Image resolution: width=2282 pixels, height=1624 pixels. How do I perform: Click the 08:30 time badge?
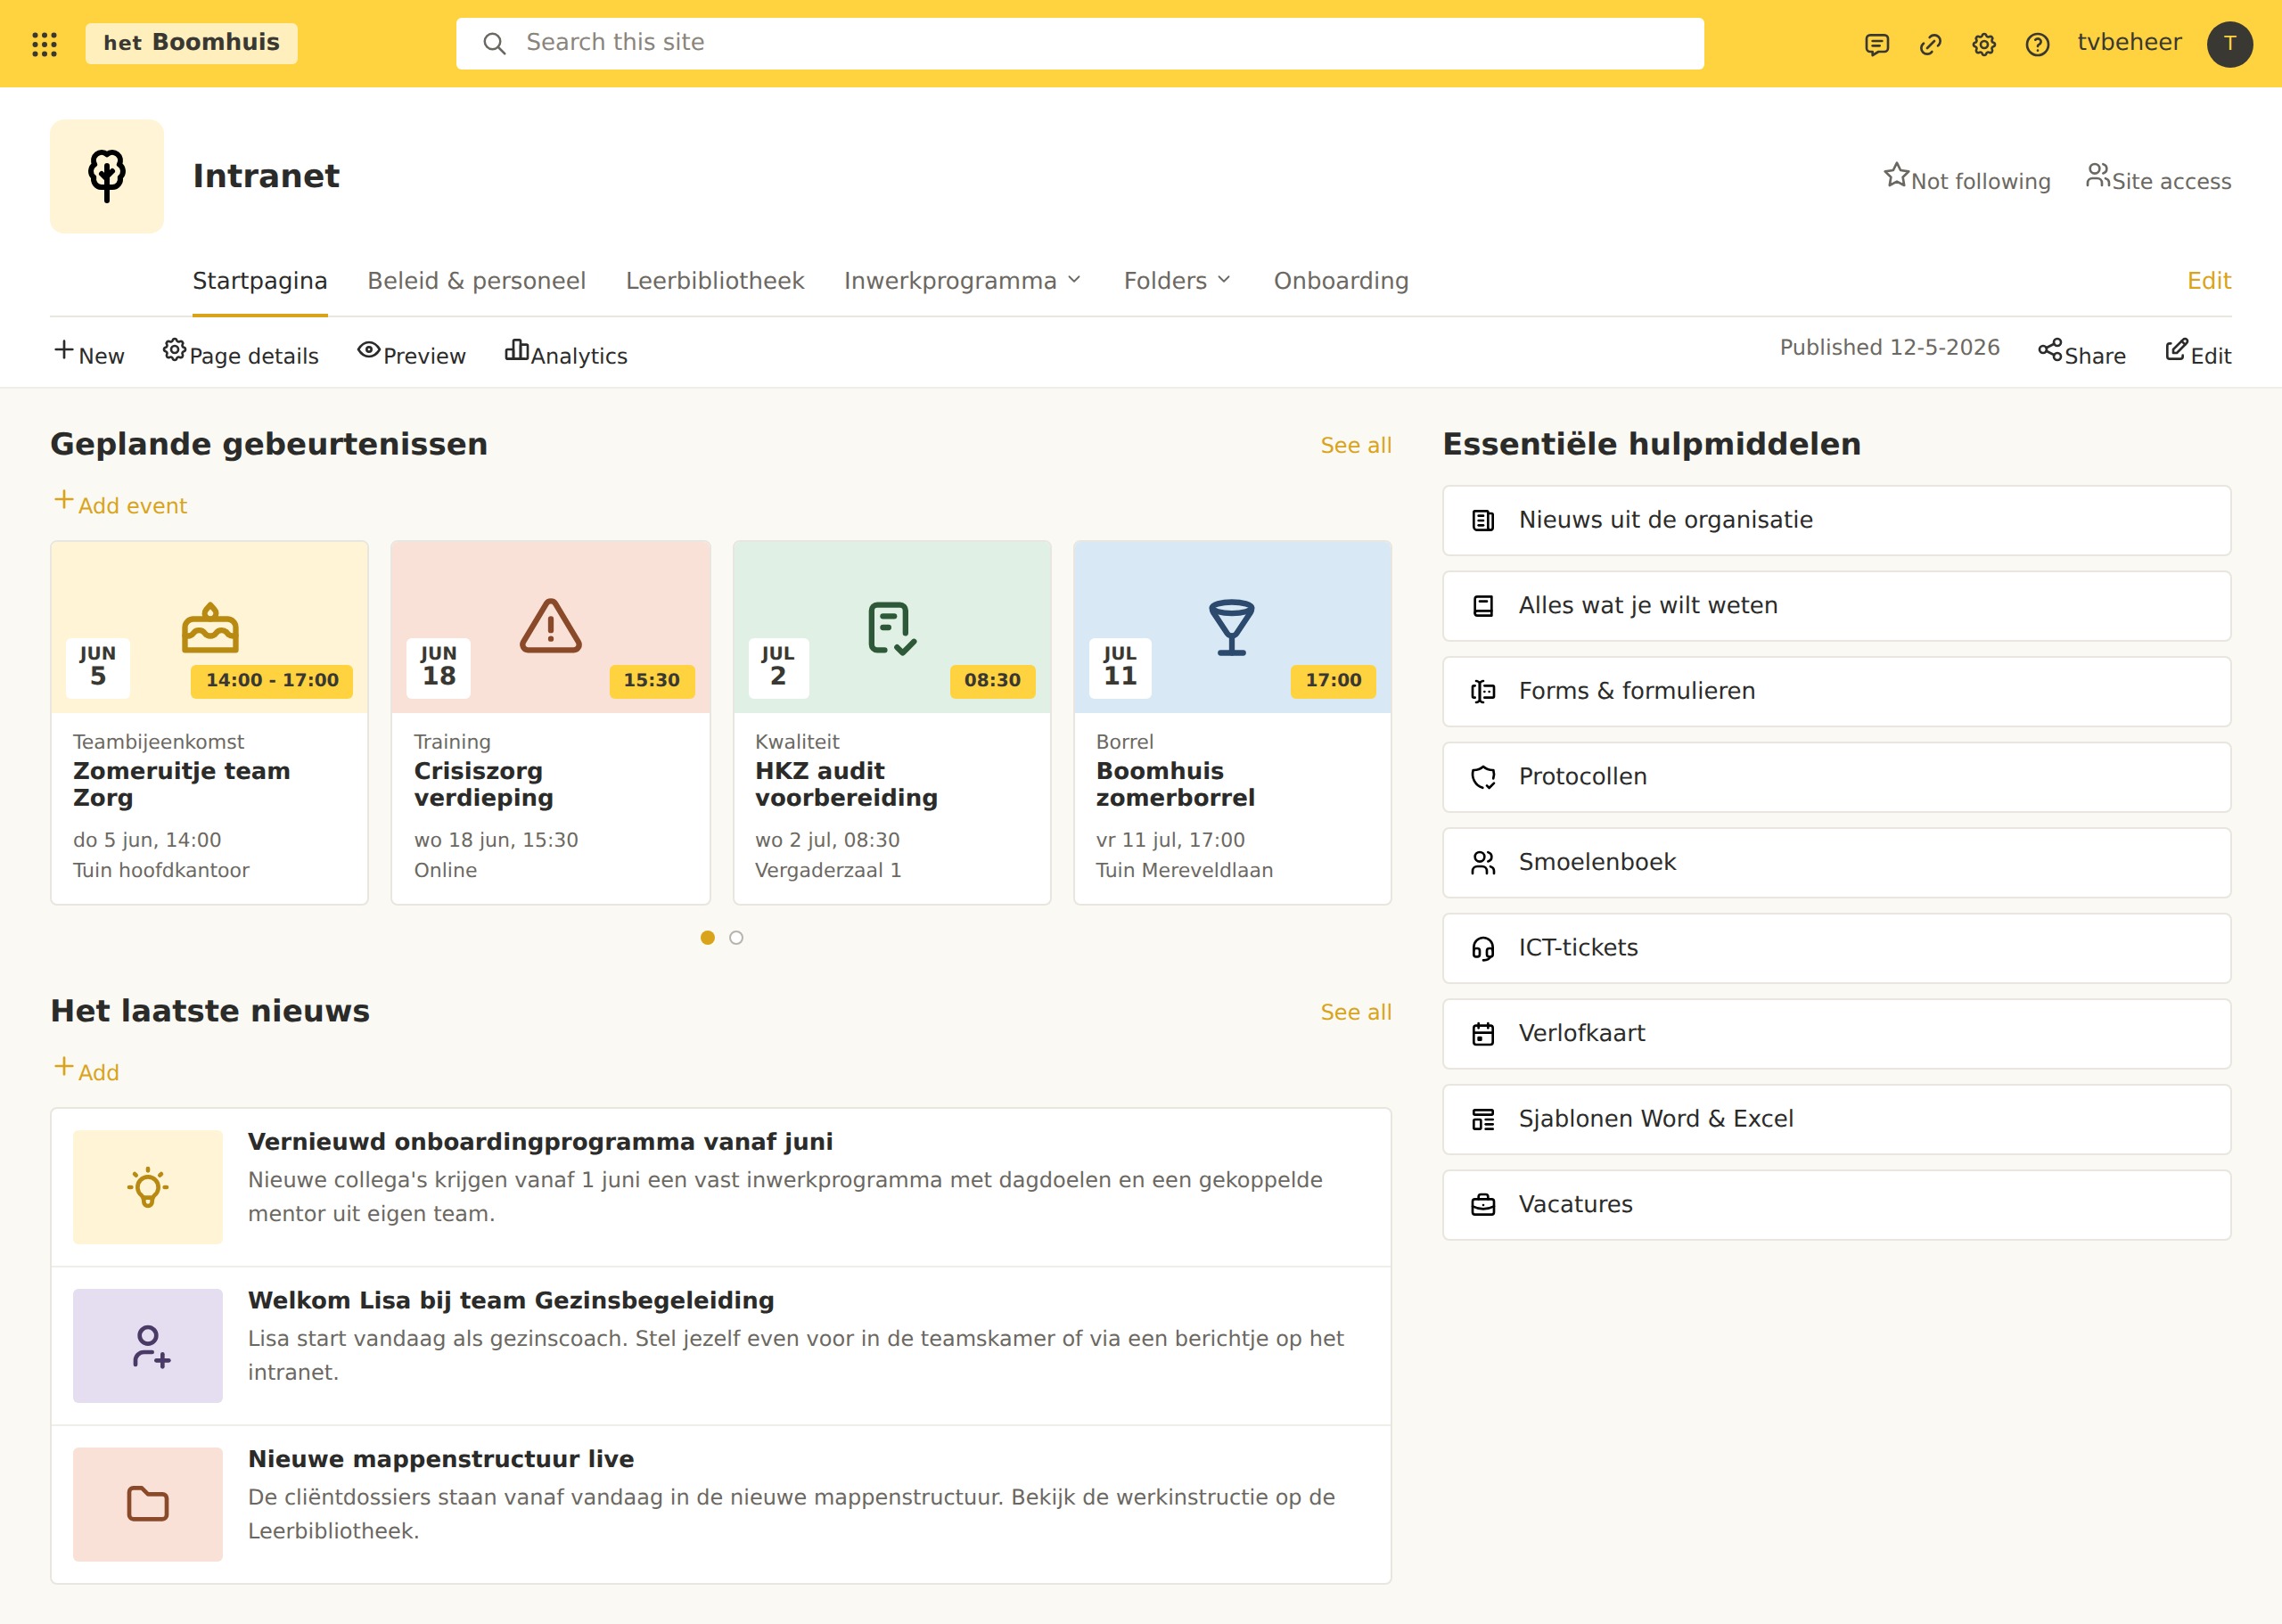[x=992, y=681]
